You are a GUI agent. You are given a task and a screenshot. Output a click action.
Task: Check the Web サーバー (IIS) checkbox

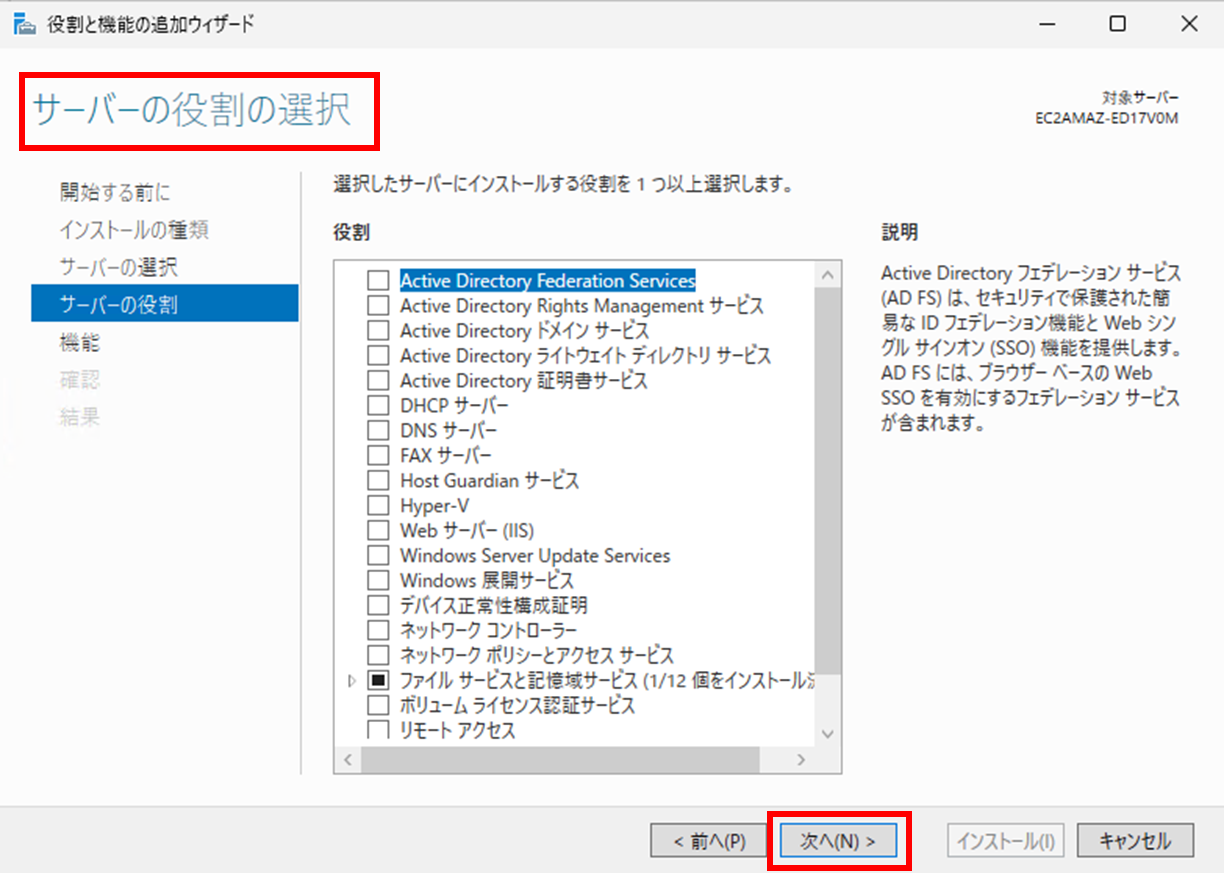[x=378, y=530]
